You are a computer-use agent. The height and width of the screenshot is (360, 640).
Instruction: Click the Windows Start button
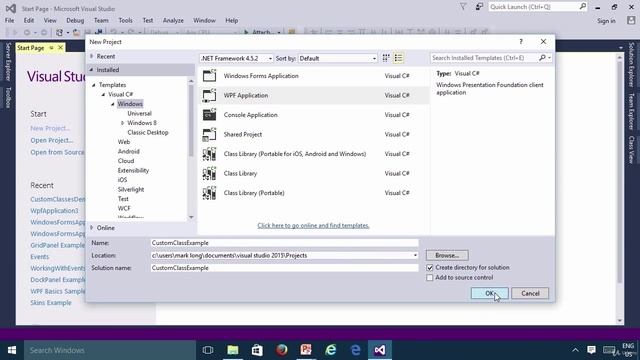(12, 350)
